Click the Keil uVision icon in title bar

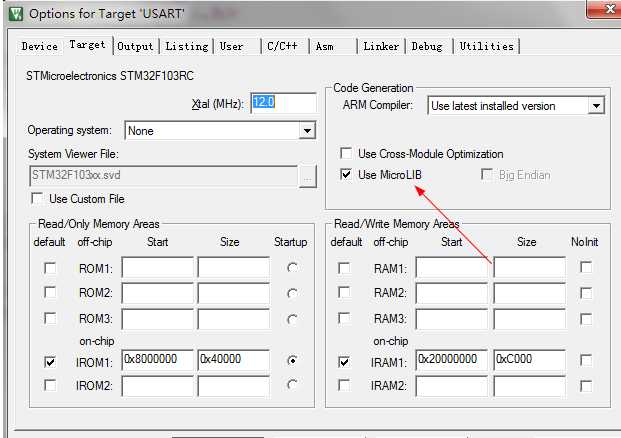click(x=16, y=14)
